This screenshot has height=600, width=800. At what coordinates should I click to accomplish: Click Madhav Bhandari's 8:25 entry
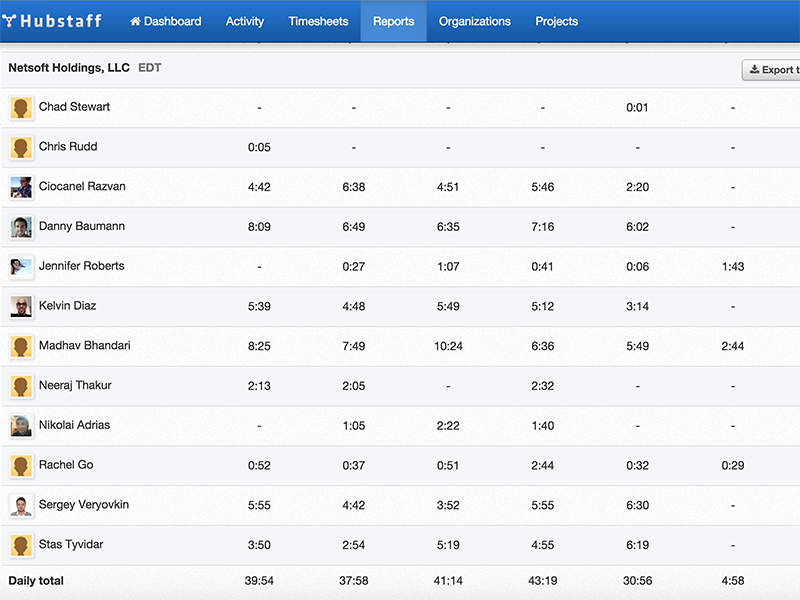(x=259, y=346)
